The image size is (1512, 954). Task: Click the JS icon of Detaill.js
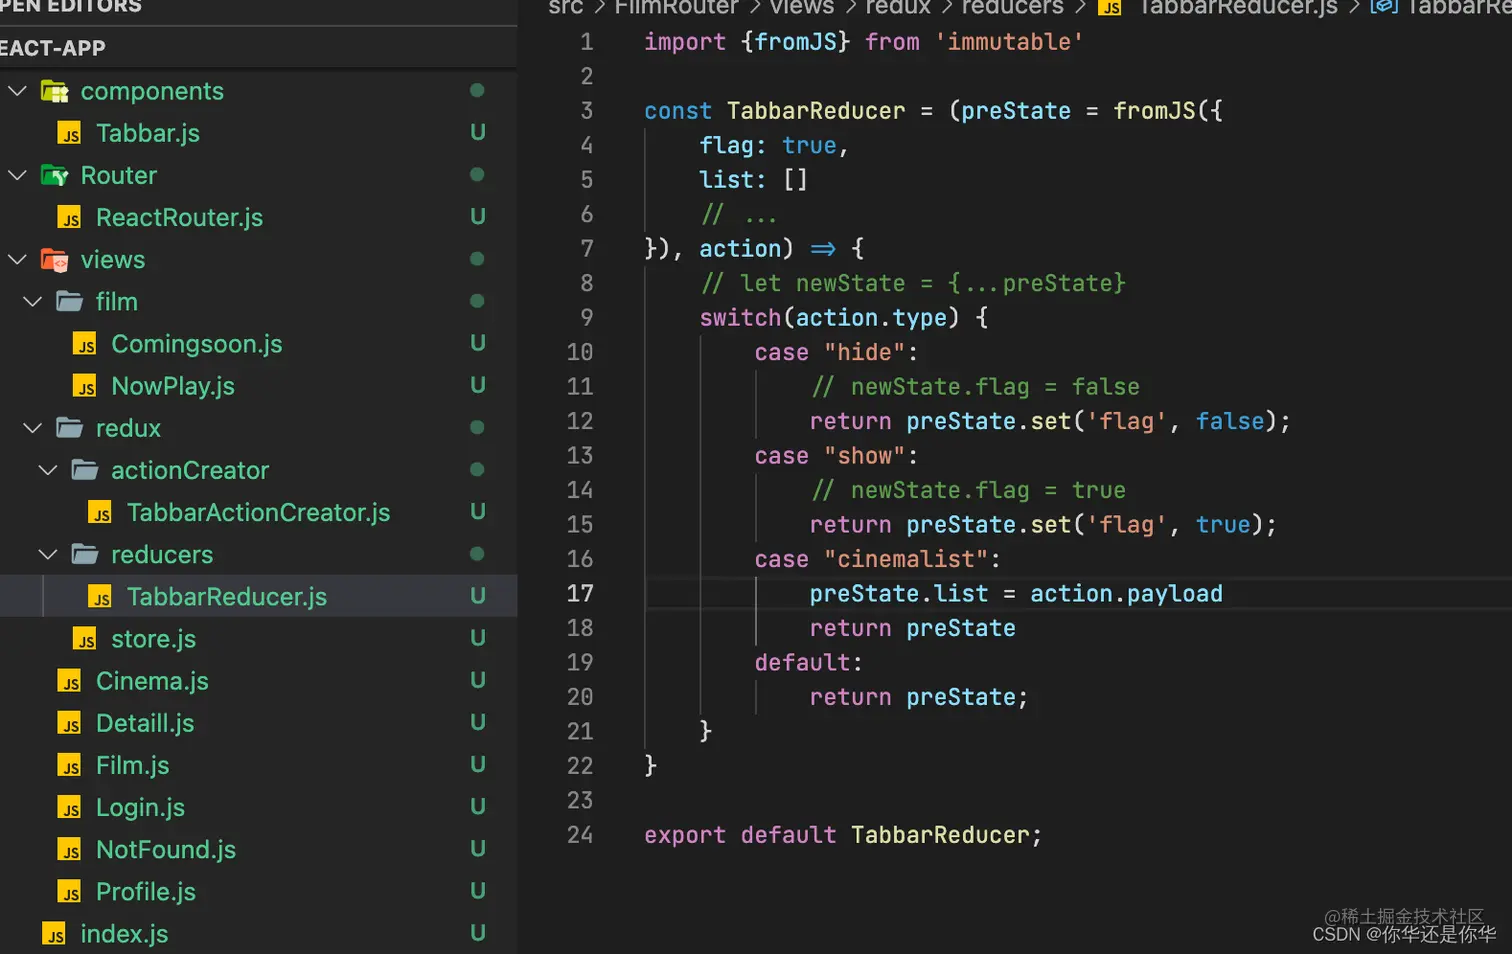[69, 724]
